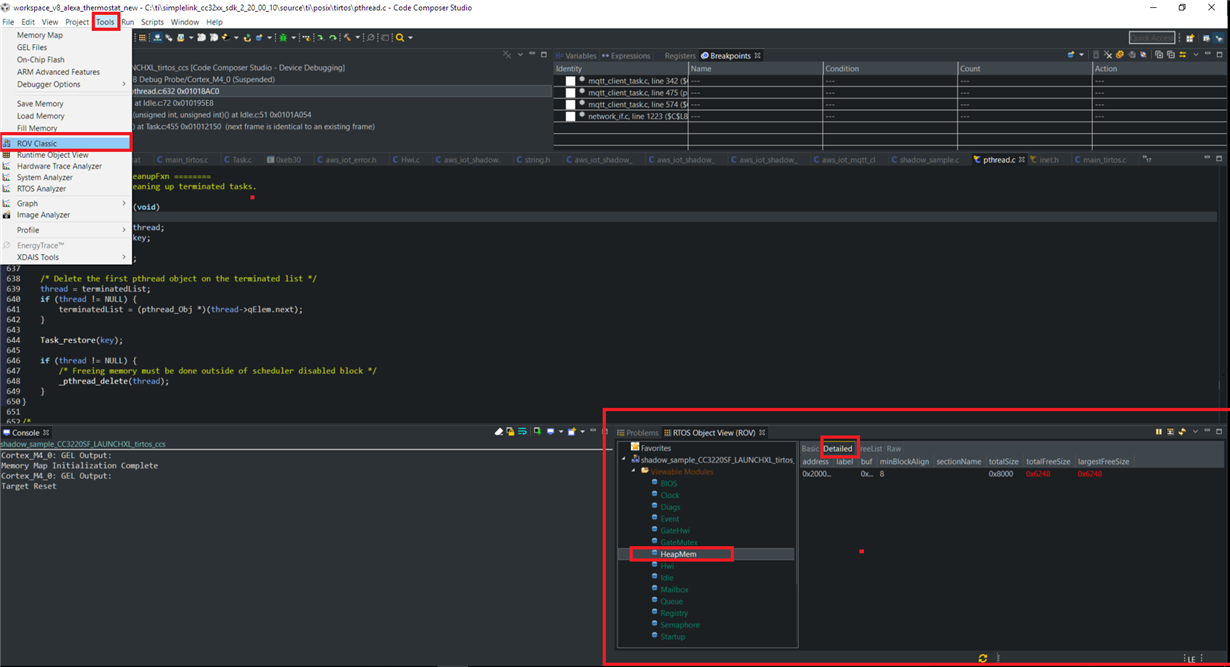Select Favorites folder in ROV tree

655,448
